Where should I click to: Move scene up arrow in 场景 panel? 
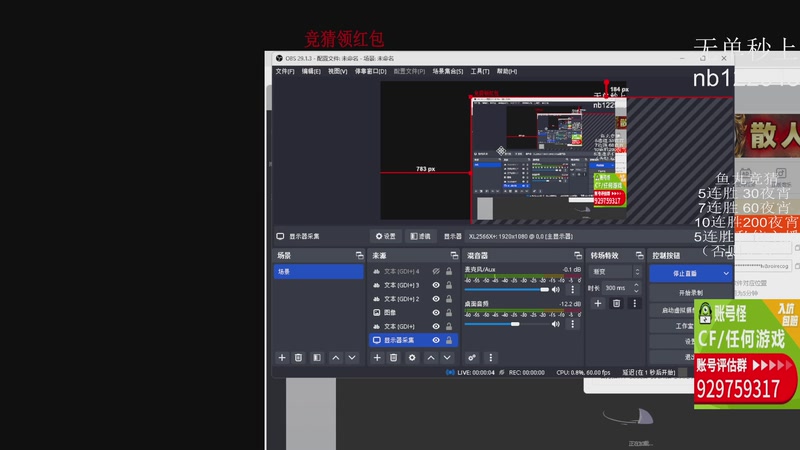point(335,358)
